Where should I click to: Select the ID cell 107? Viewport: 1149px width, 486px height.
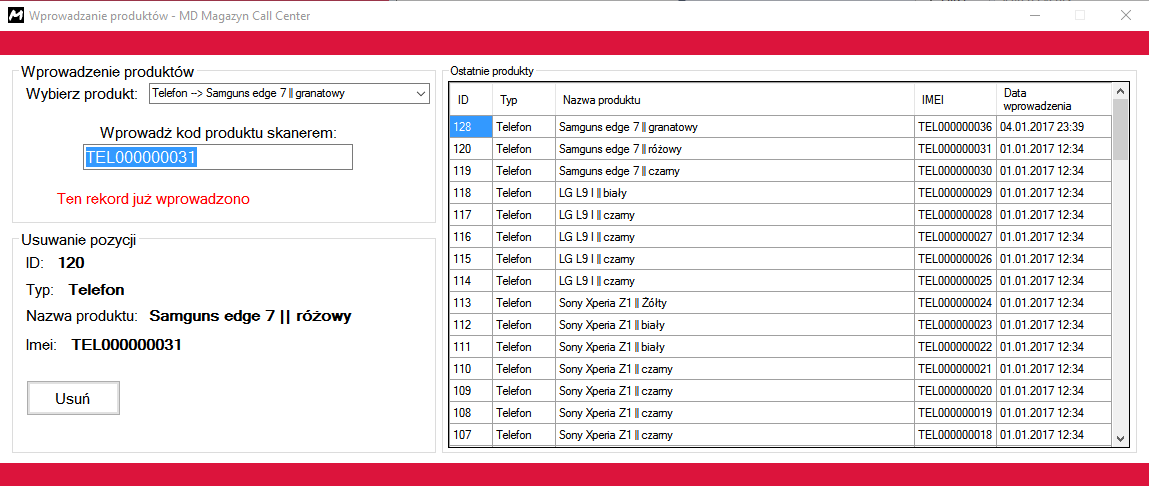point(470,435)
